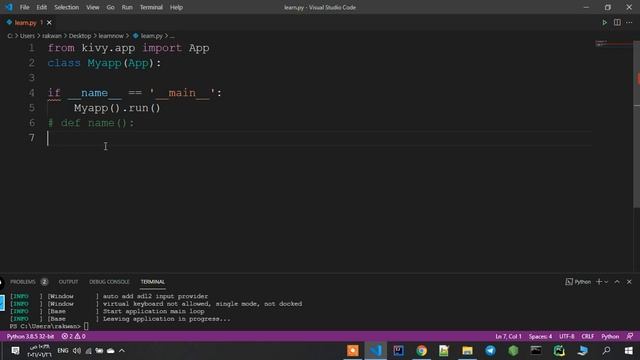Click Python 3.8.5 32-bit interpreter in status bar
Image resolution: width=640 pixels, height=360 pixels.
pos(30,336)
